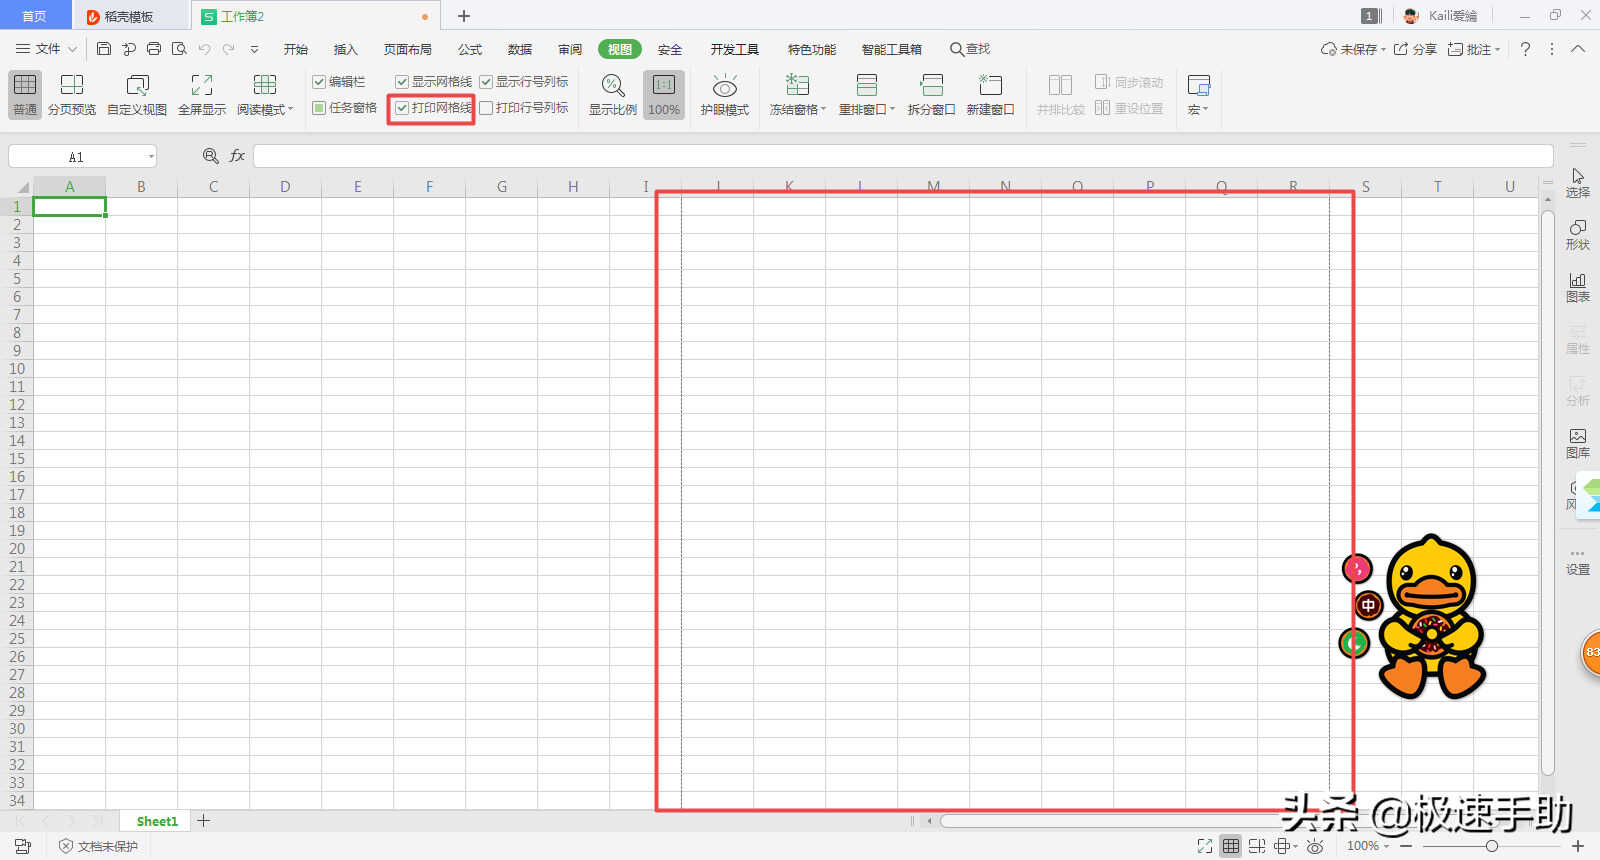This screenshot has width=1600, height=860.
Task: Click the redo arrow icon
Action: pyautogui.click(x=229, y=48)
